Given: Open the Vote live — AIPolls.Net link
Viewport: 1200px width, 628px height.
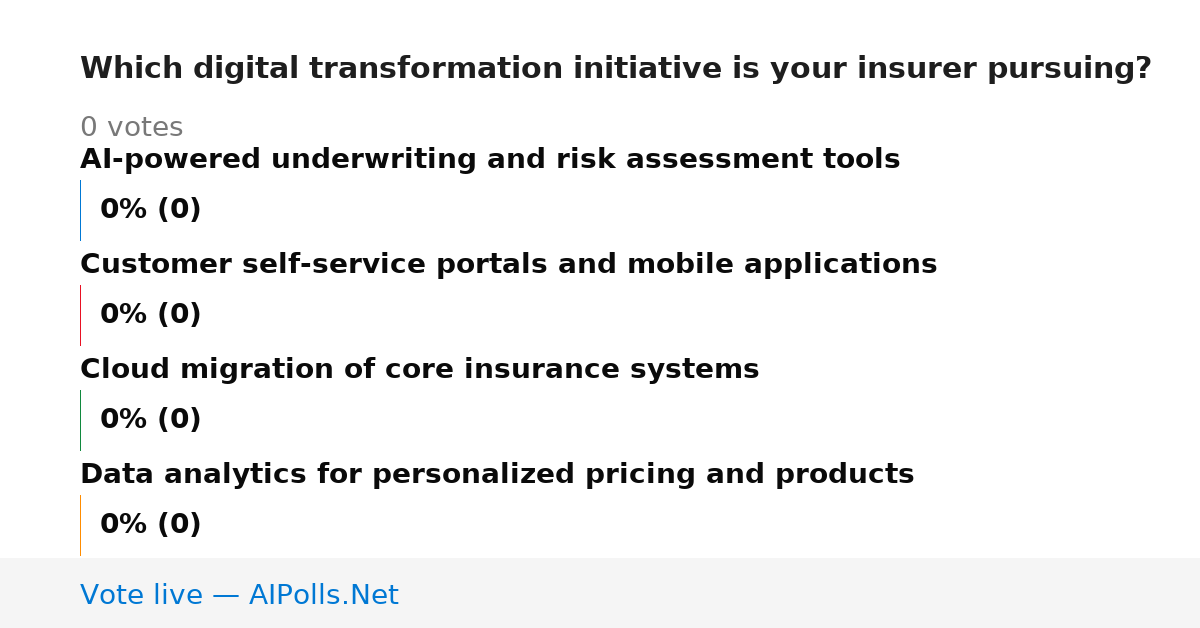Looking at the screenshot, I should click(x=239, y=595).
